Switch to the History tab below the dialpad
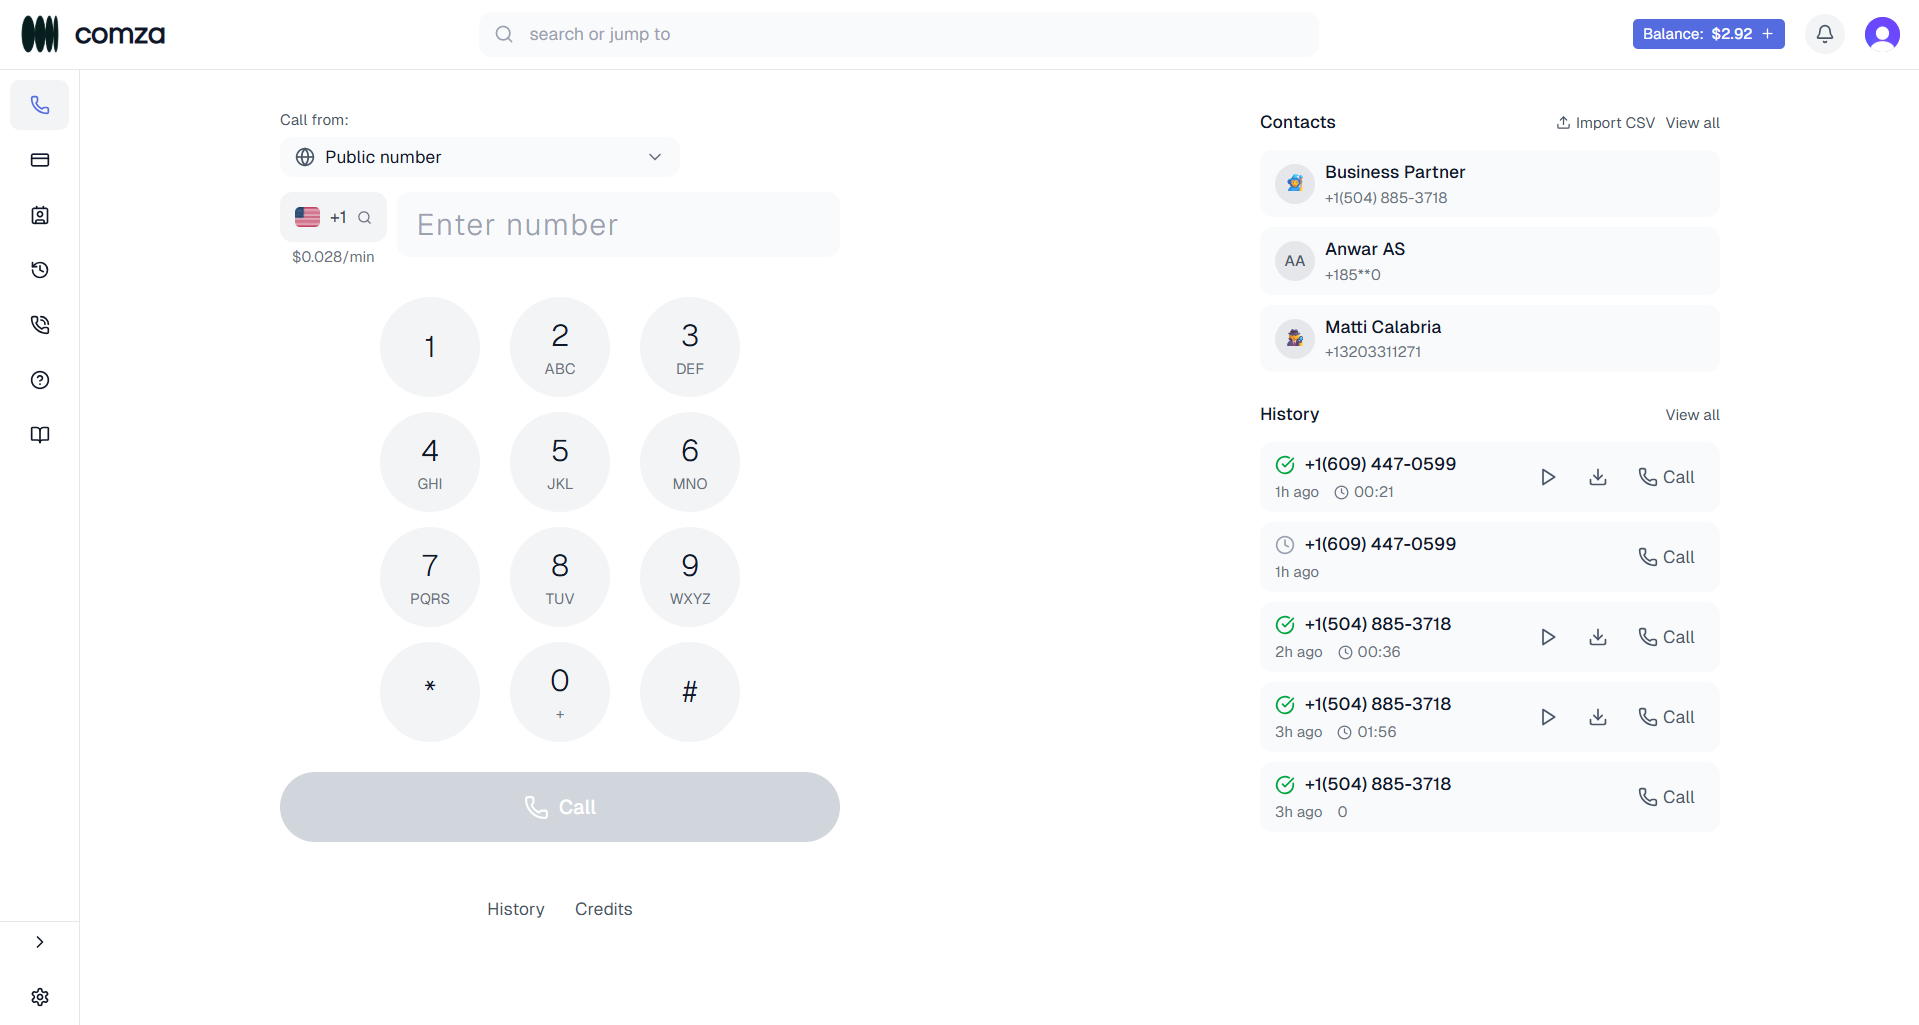 point(515,909)
